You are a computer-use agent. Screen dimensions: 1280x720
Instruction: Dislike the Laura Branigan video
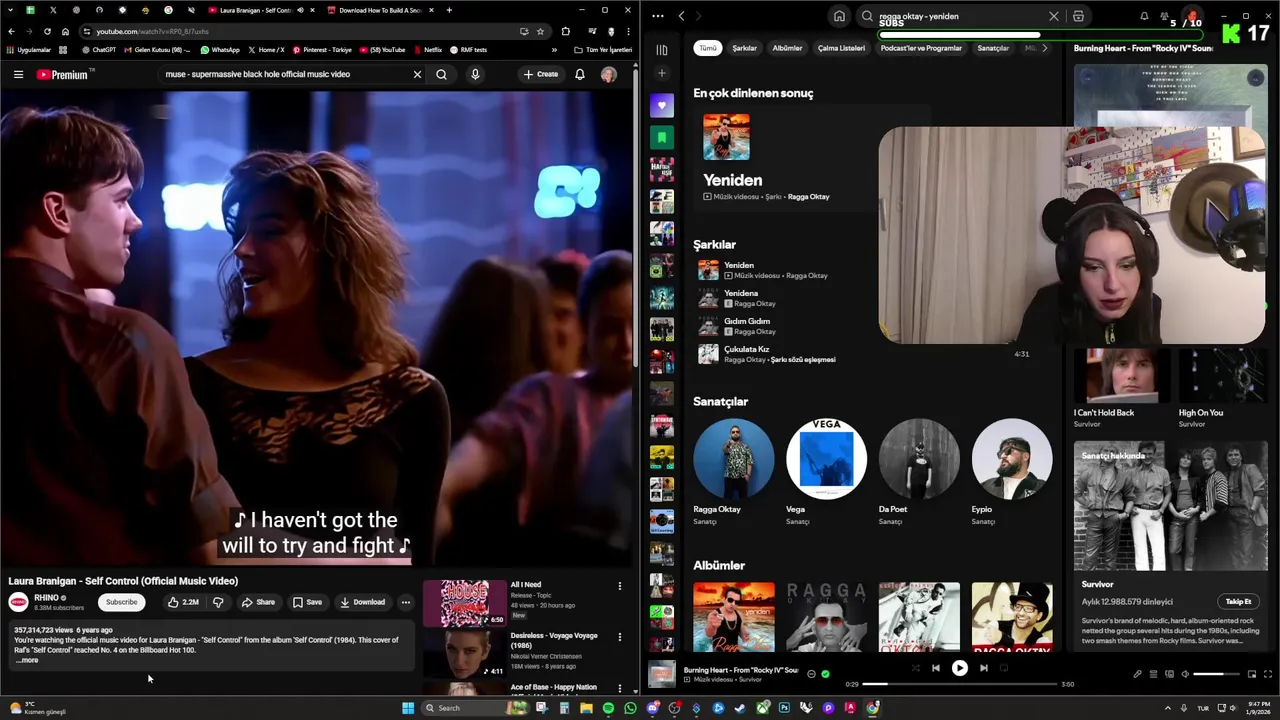point(218,602)
